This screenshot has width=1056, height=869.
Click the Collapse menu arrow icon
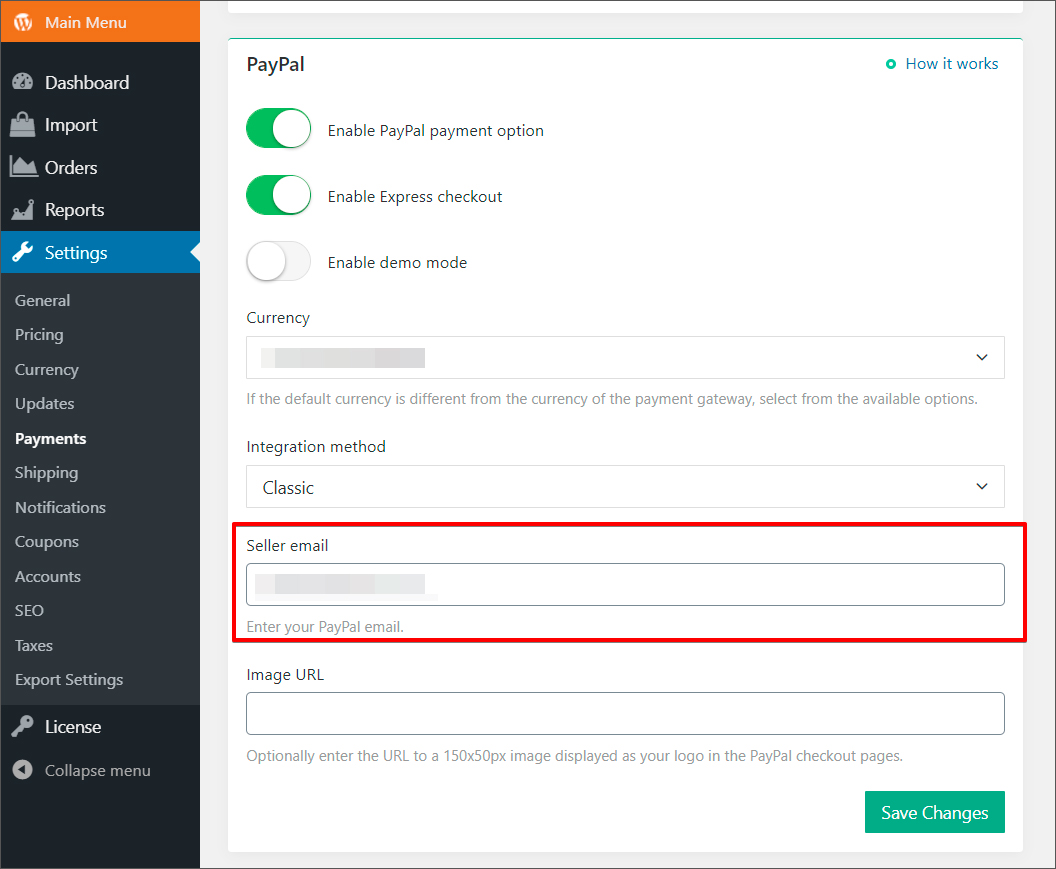tap(23, 769)
